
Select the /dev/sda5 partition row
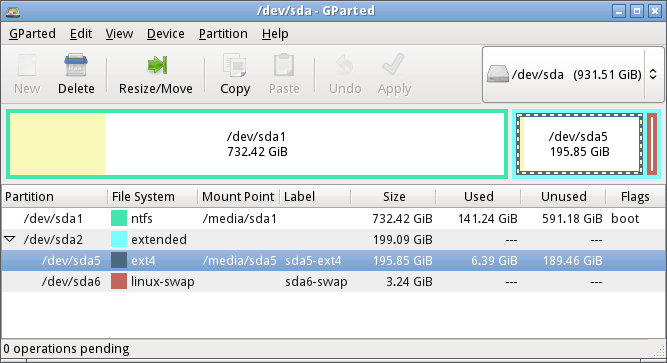point(334,260)
